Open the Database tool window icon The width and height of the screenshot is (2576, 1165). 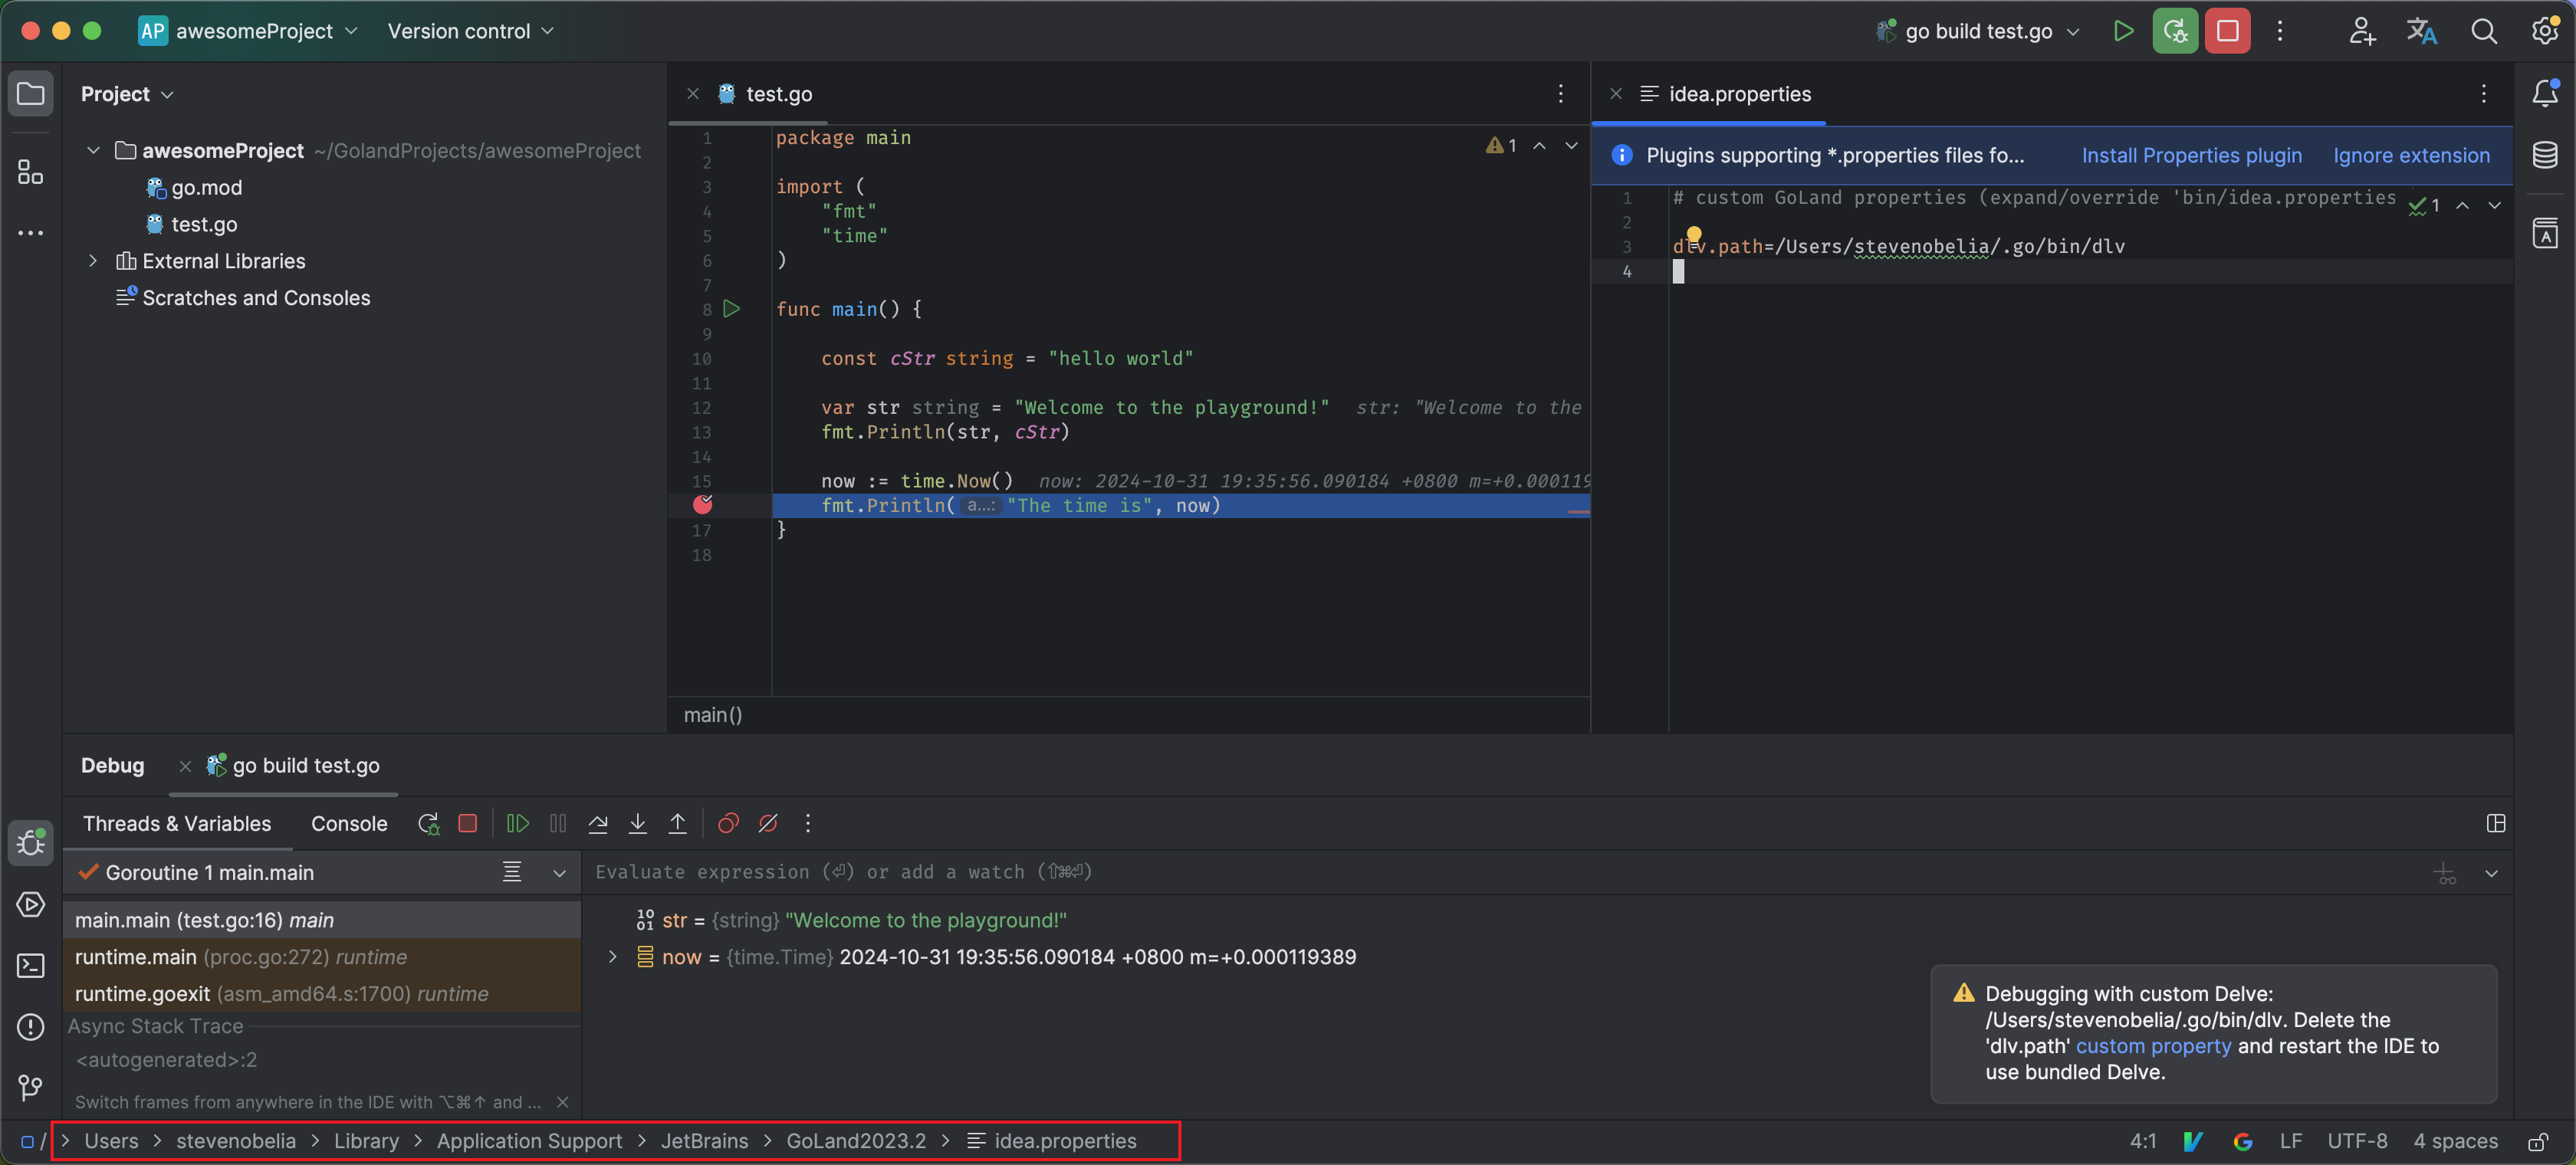[x=2544, y=155]
